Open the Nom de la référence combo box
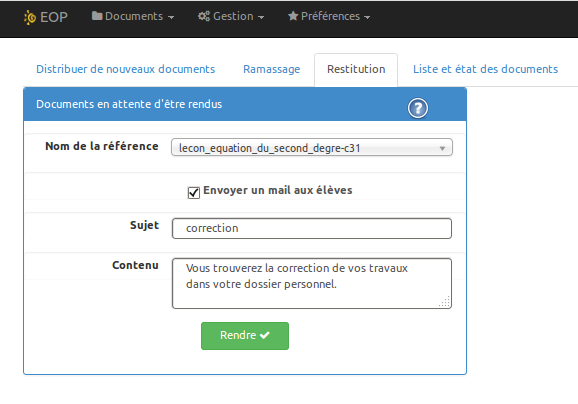The image size is (578, 404). (x=312, y=147)
